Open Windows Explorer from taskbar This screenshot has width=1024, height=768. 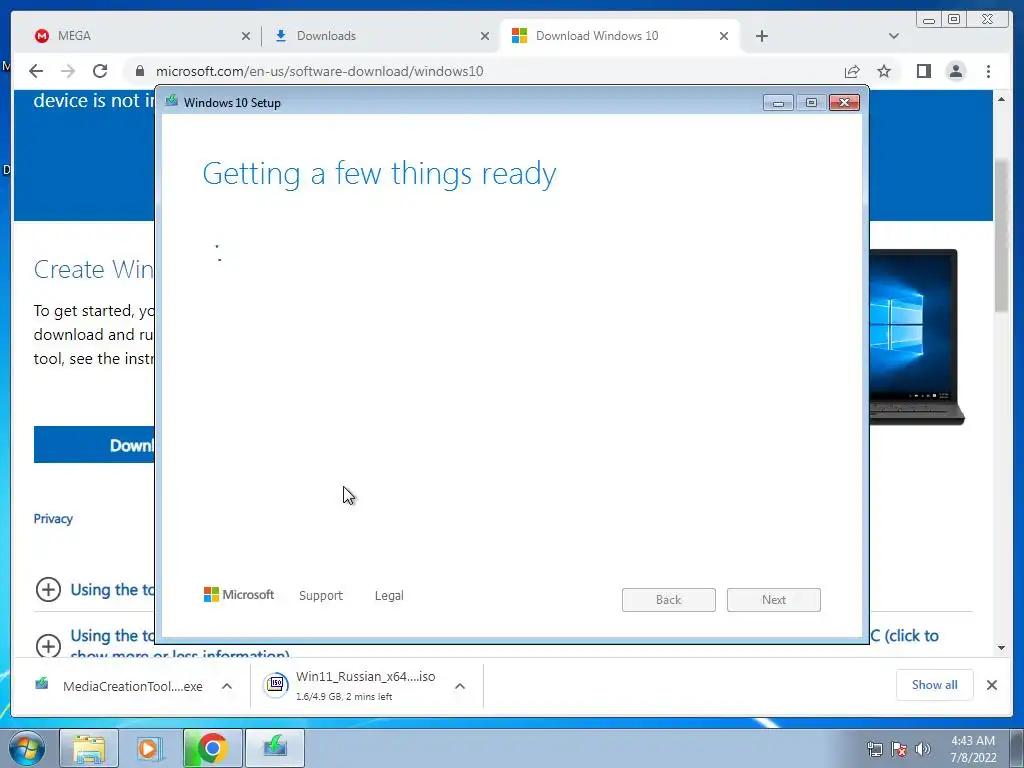click(x=89, y=748)
